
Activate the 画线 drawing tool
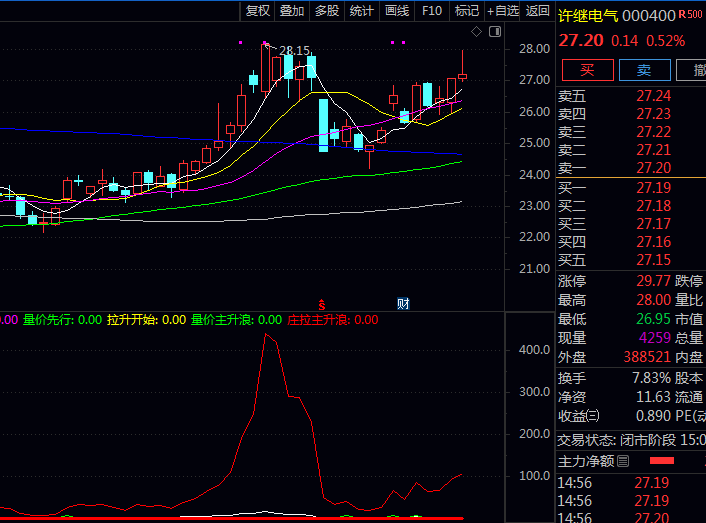point(397,11)
